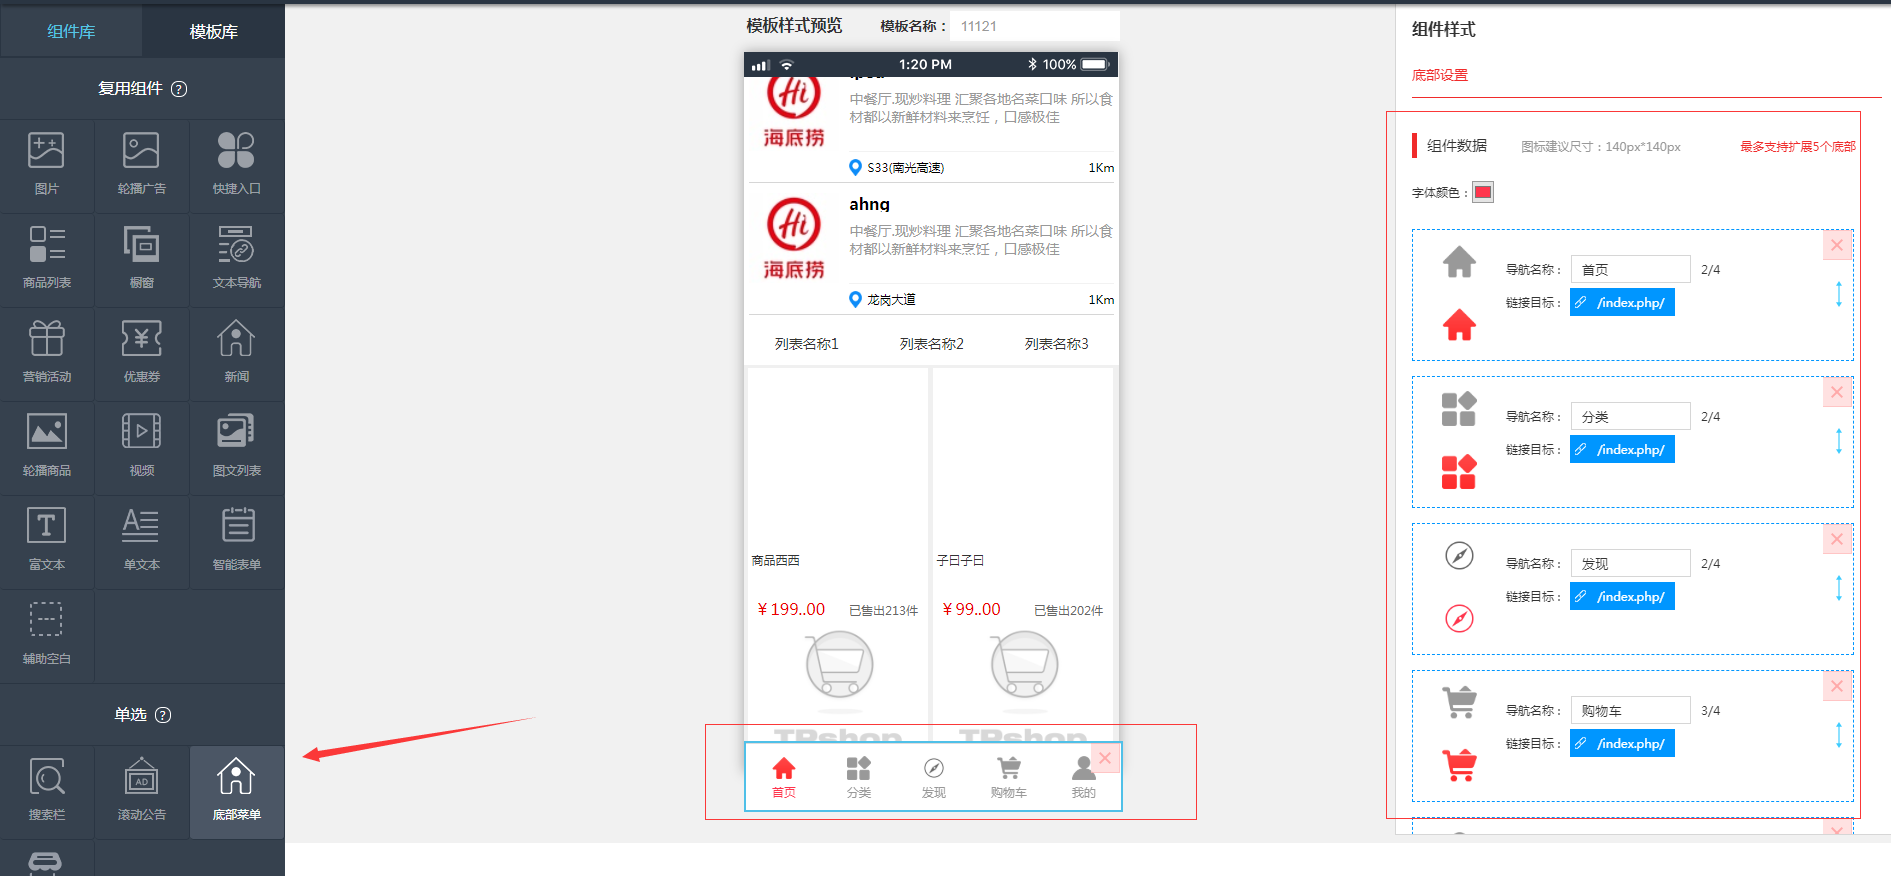Add the 轮播广告 carousel ad component
Viewport: 1891px width, 876px height.
(141, 164)
